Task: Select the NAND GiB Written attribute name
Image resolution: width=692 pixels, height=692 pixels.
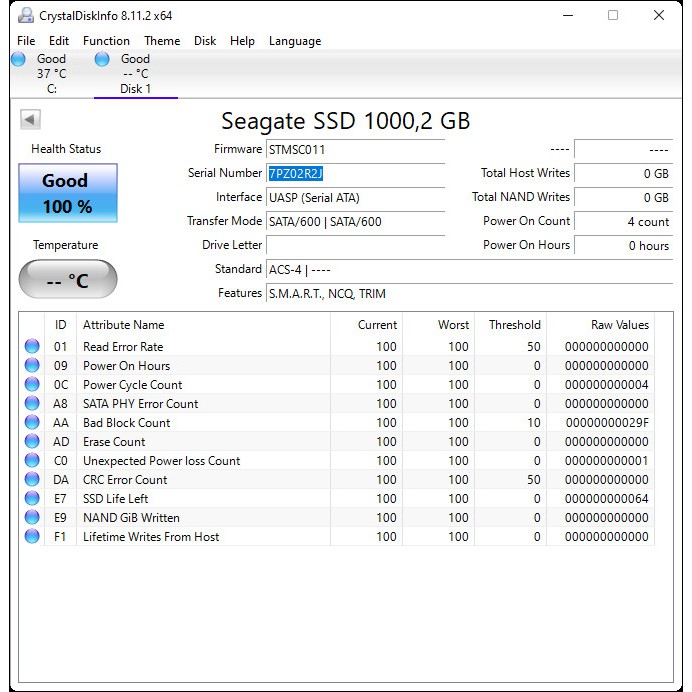Action: coord(132,518)
